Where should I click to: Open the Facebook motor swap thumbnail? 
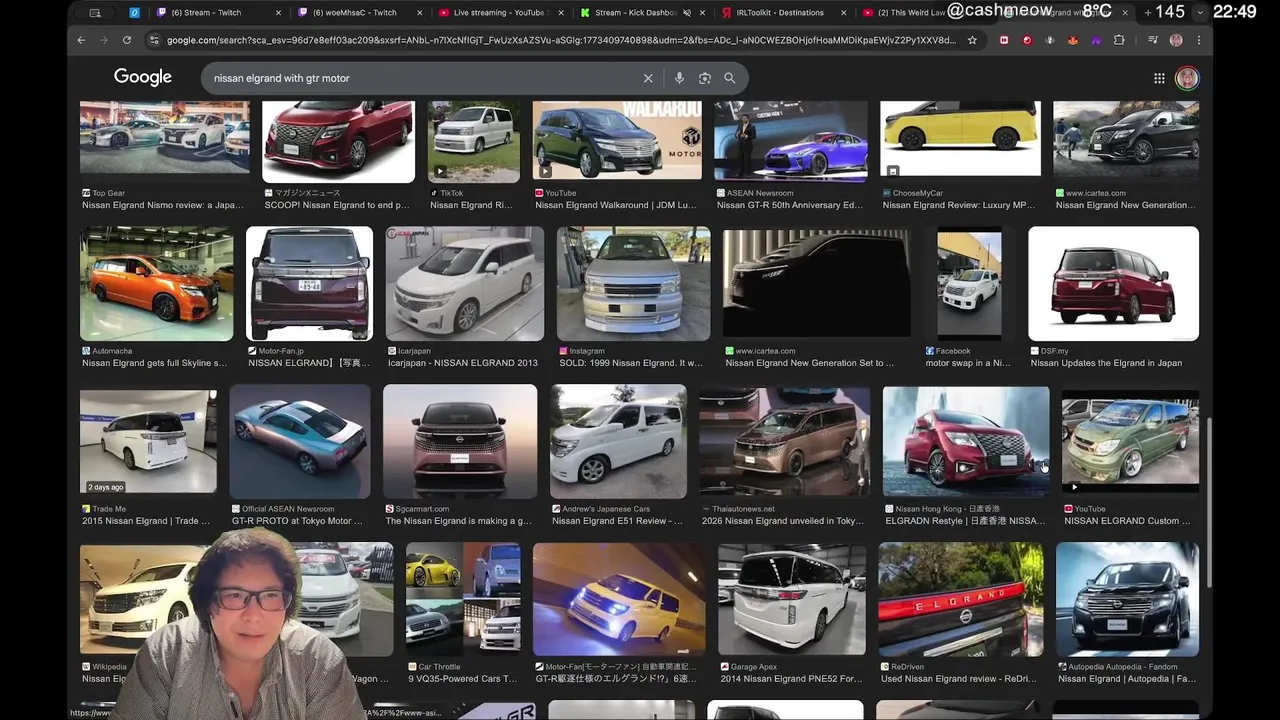(x=969, y=284)
